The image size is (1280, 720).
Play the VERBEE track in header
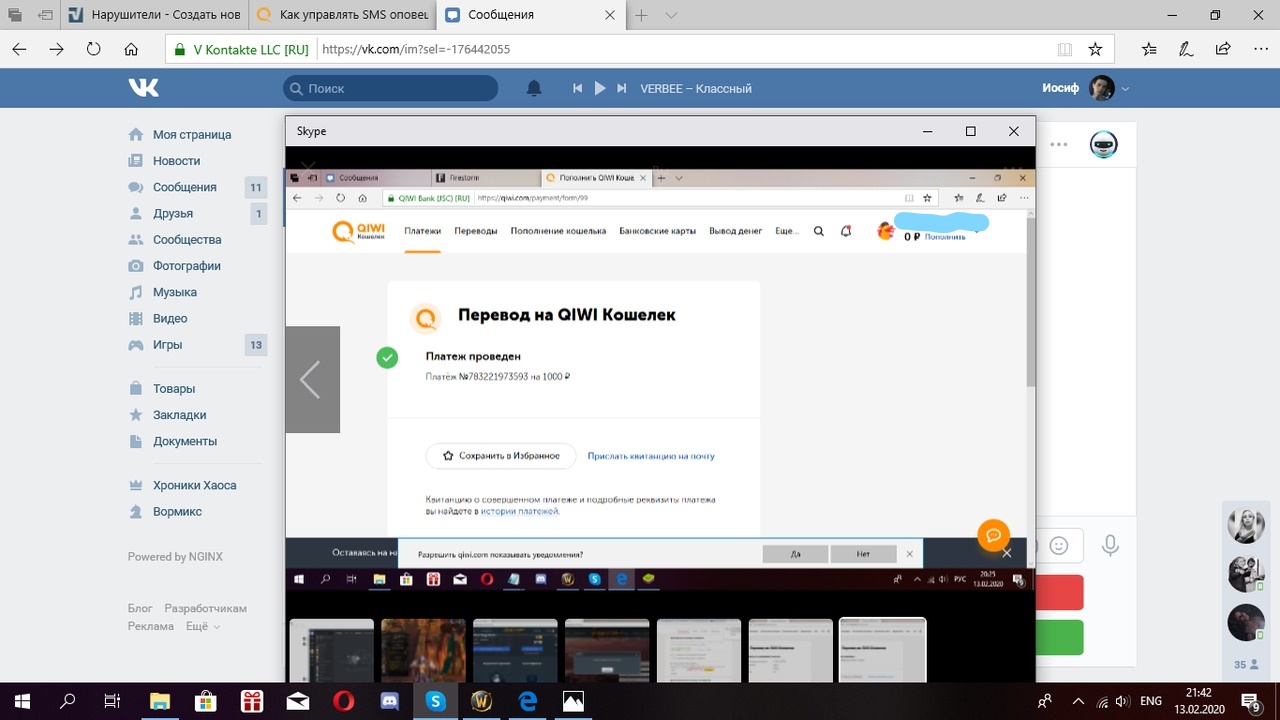(x=600, y=88)
